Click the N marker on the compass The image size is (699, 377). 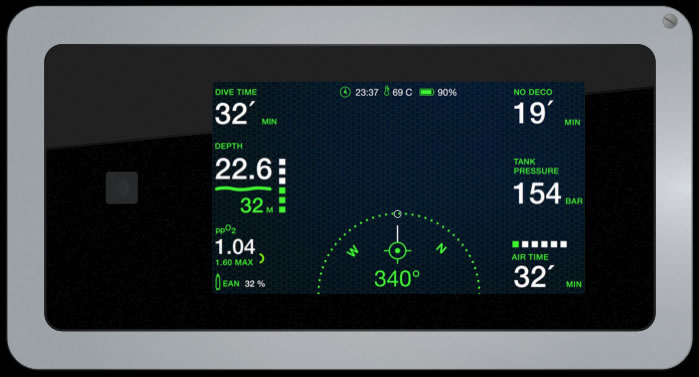coord(441,248)
